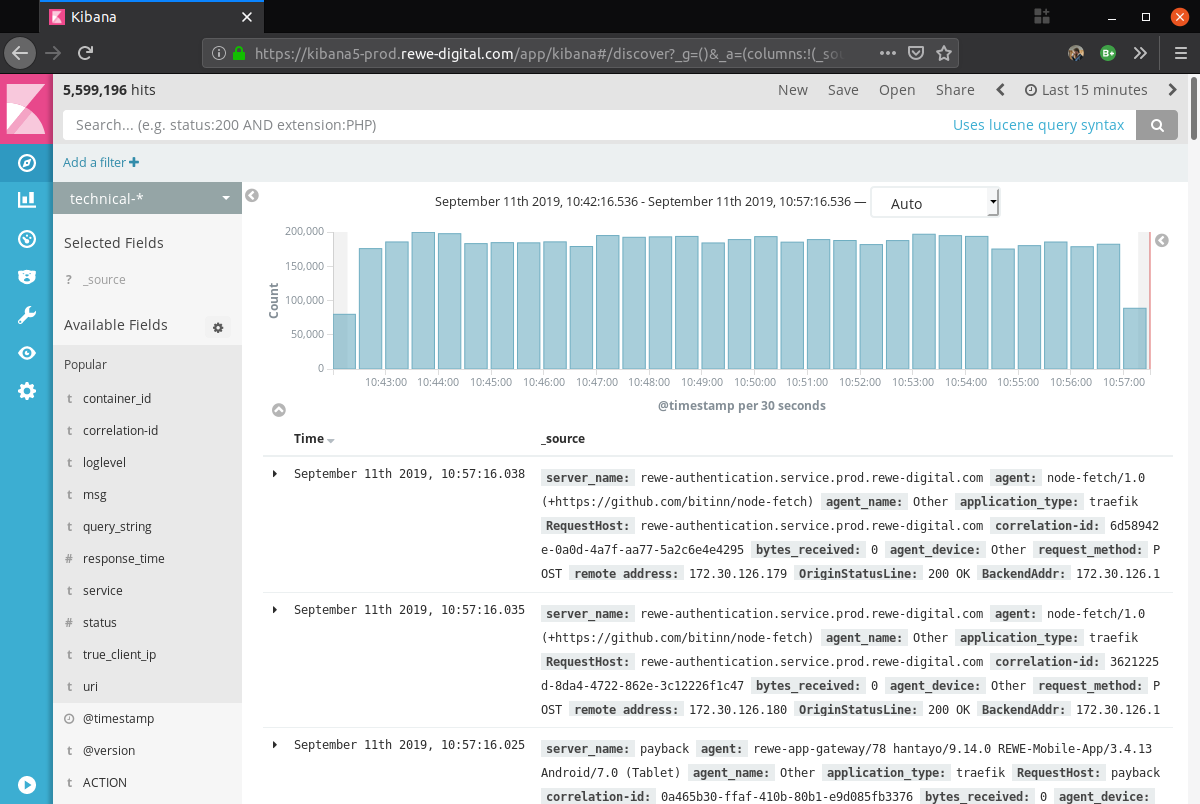Open browser hamburger menu

1181,53
